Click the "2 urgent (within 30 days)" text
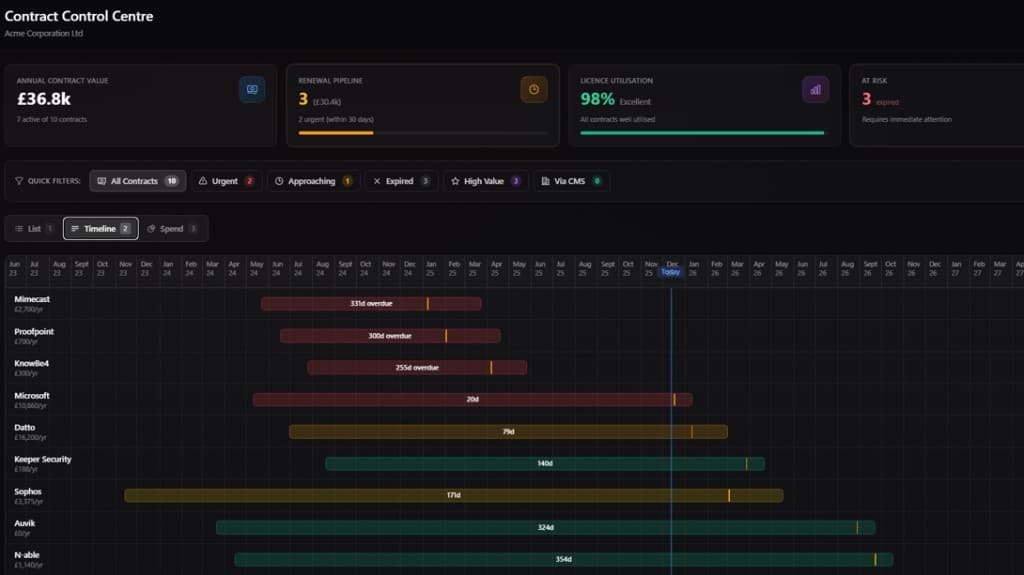Image resolution: width=1024 pixels, height=575 pixels. 336,120
